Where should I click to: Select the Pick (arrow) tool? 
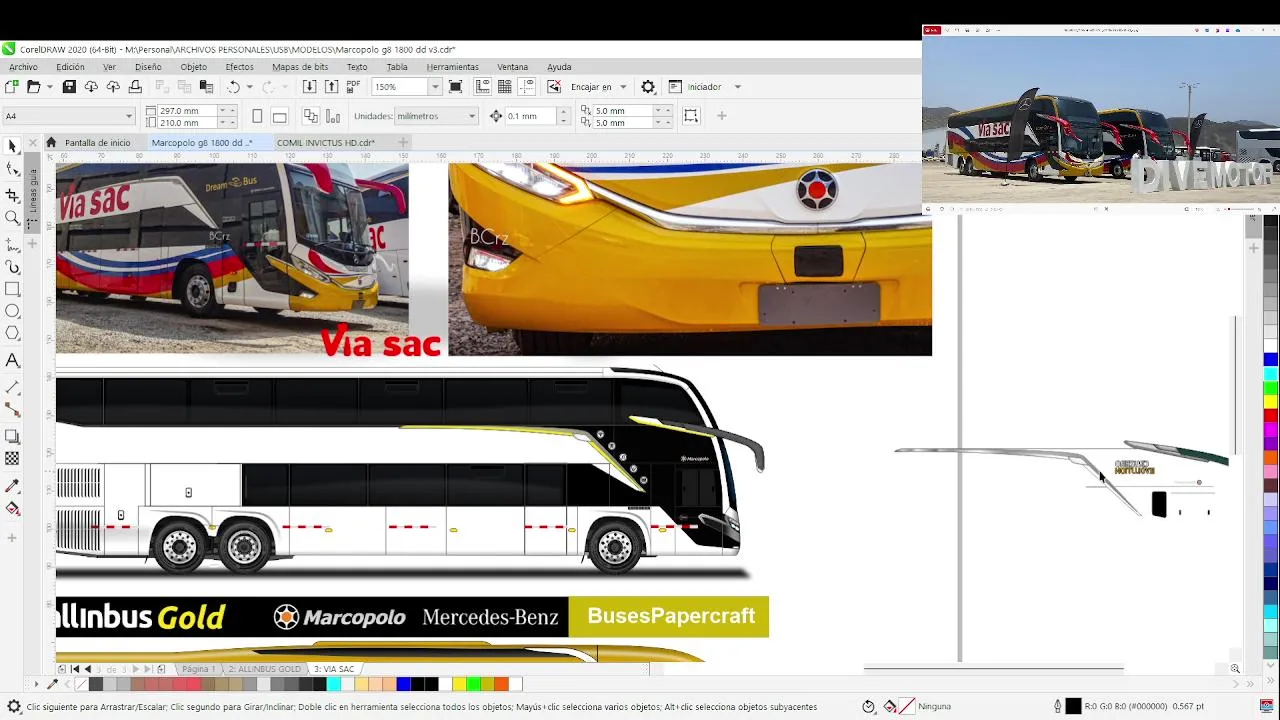pos(12,146)
